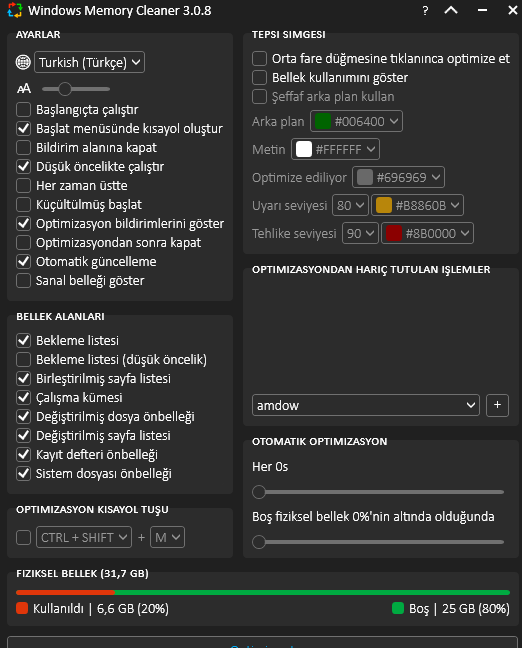The height and width of the screenshot is (648, 522).
Task: Open the Uyarı seviyesi 80 dropdown
Action: point(350,205)
